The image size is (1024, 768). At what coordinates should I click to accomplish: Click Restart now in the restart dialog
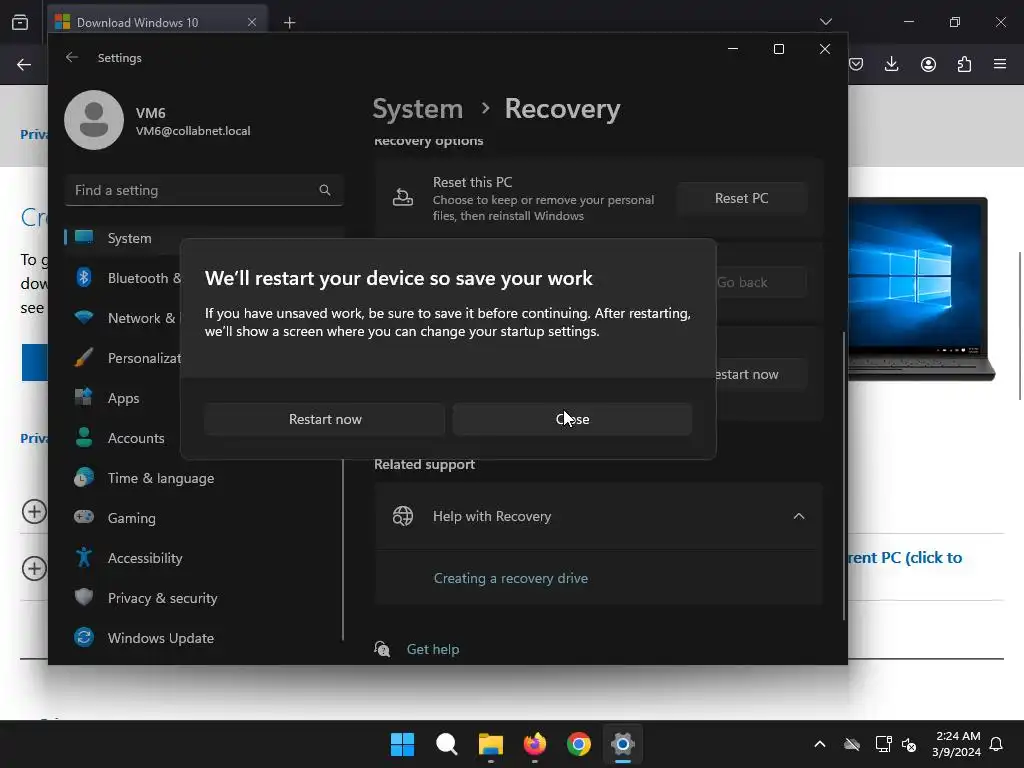coord(325,419)
